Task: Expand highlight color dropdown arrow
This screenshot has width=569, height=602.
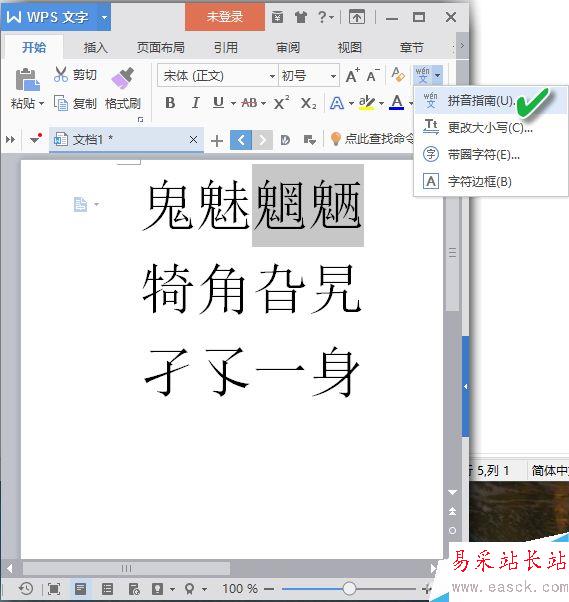Action: [x=381, y=103]
